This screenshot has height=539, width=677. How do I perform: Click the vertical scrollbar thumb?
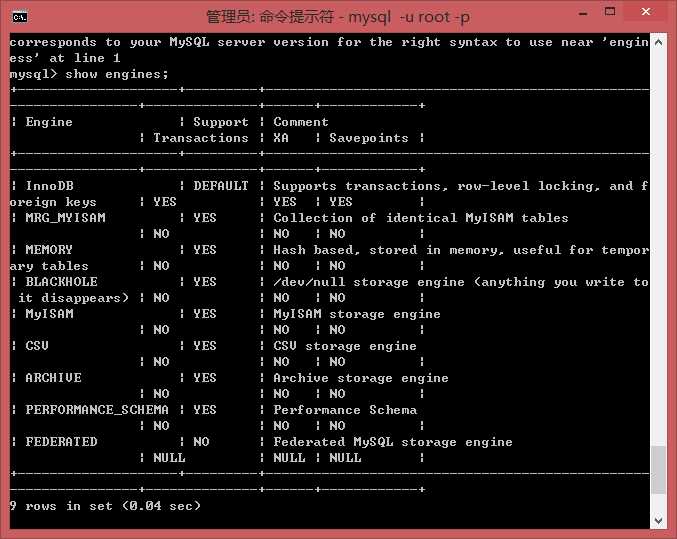point(658,470)
